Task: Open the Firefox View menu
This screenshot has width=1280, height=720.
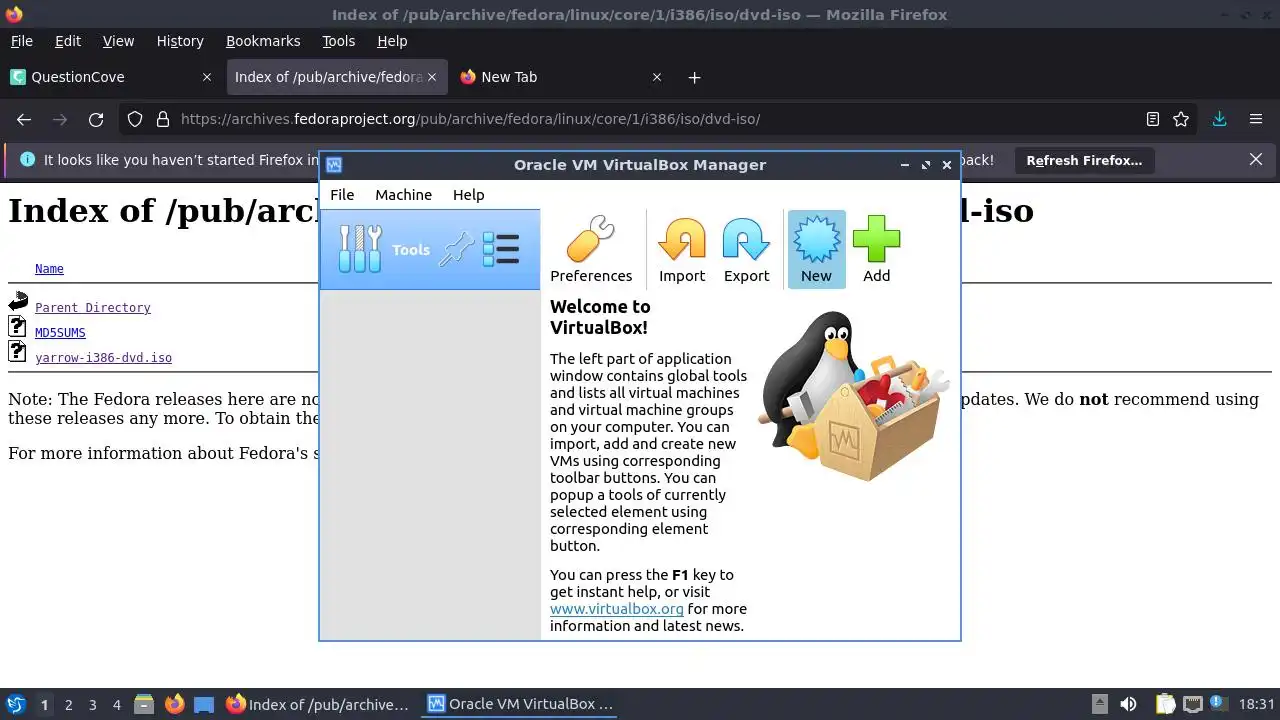Action: (118, 41)
